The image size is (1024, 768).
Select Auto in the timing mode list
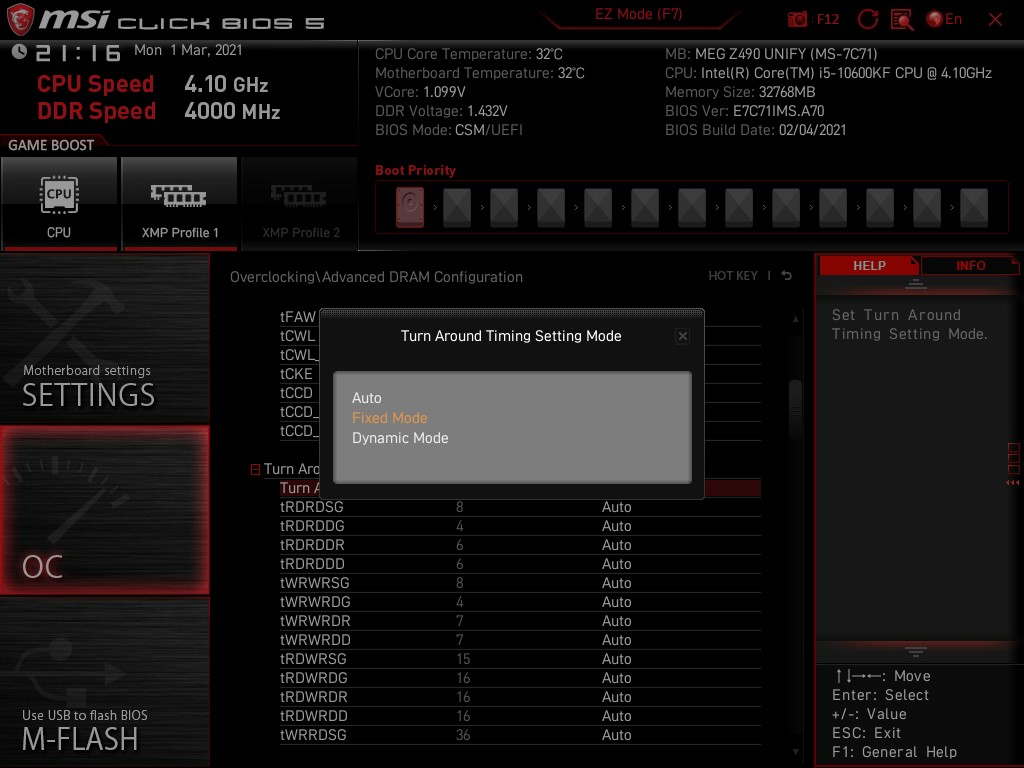(x=366, y=398)
